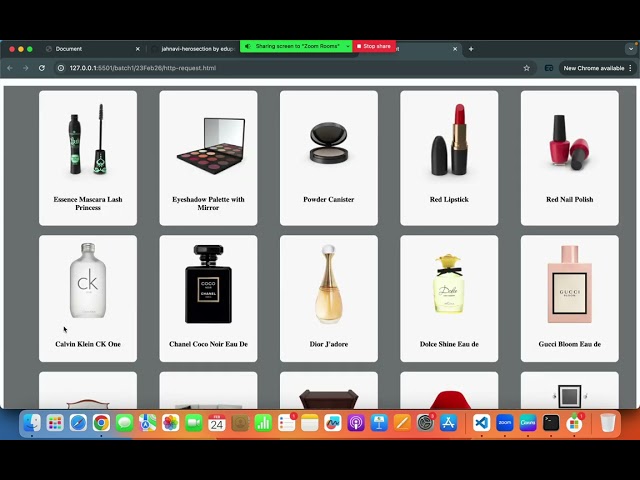The image size is (640, 480).
Task: Click 'Dolce Shine Eau de' title text
Action: pos(449,344)
